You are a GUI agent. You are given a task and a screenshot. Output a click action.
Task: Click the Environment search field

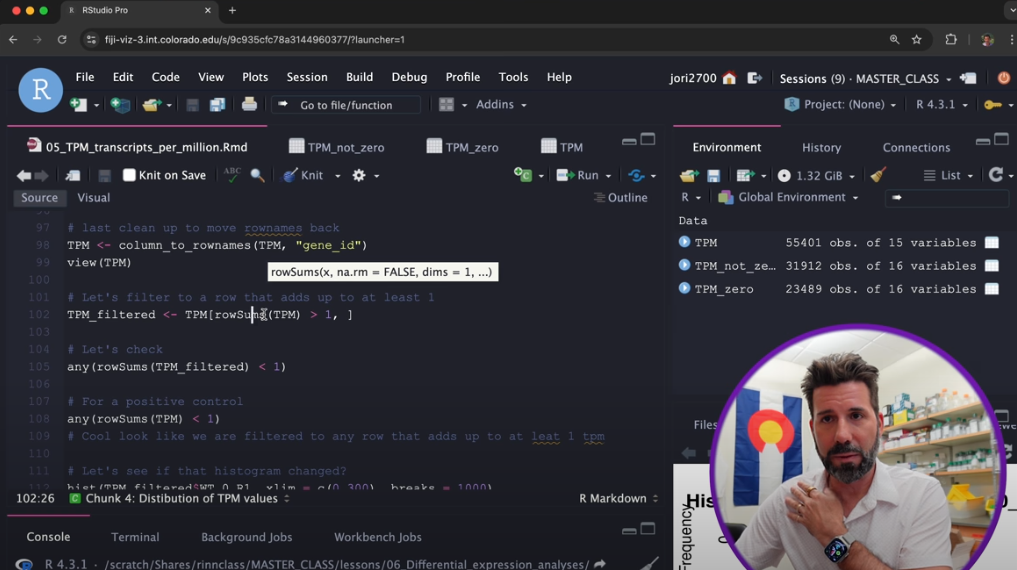click(946, 198)
